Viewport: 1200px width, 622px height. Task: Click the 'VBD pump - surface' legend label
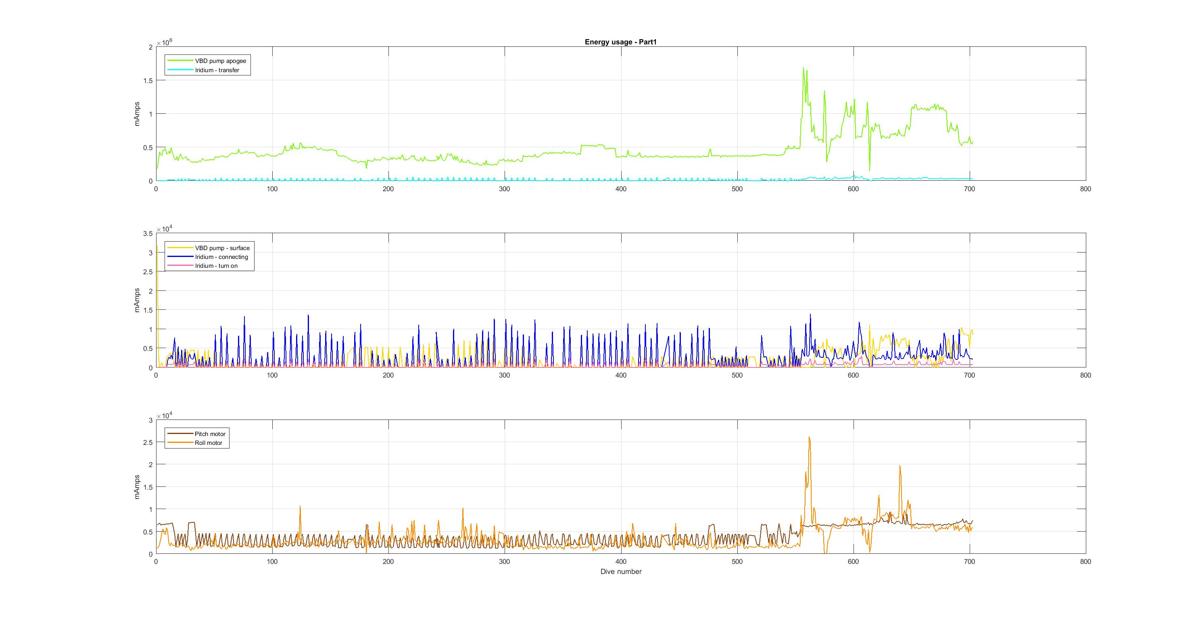tap(222, 248)
